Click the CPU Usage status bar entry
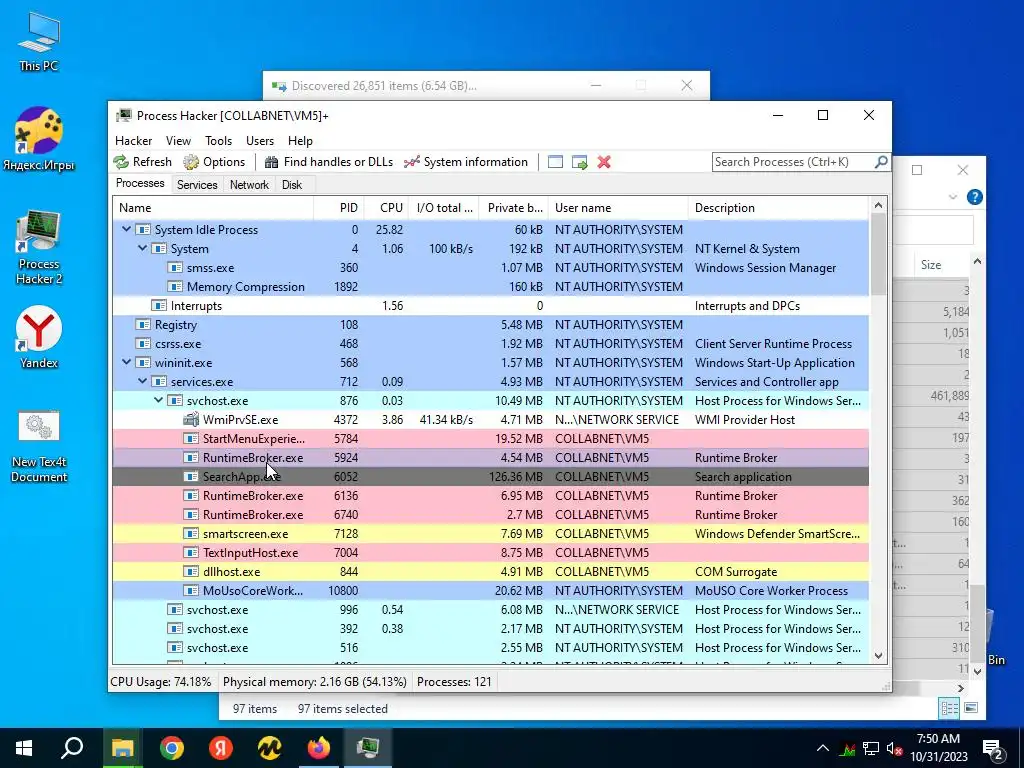This screenshot has width=1024, height=768. [161, 682]
